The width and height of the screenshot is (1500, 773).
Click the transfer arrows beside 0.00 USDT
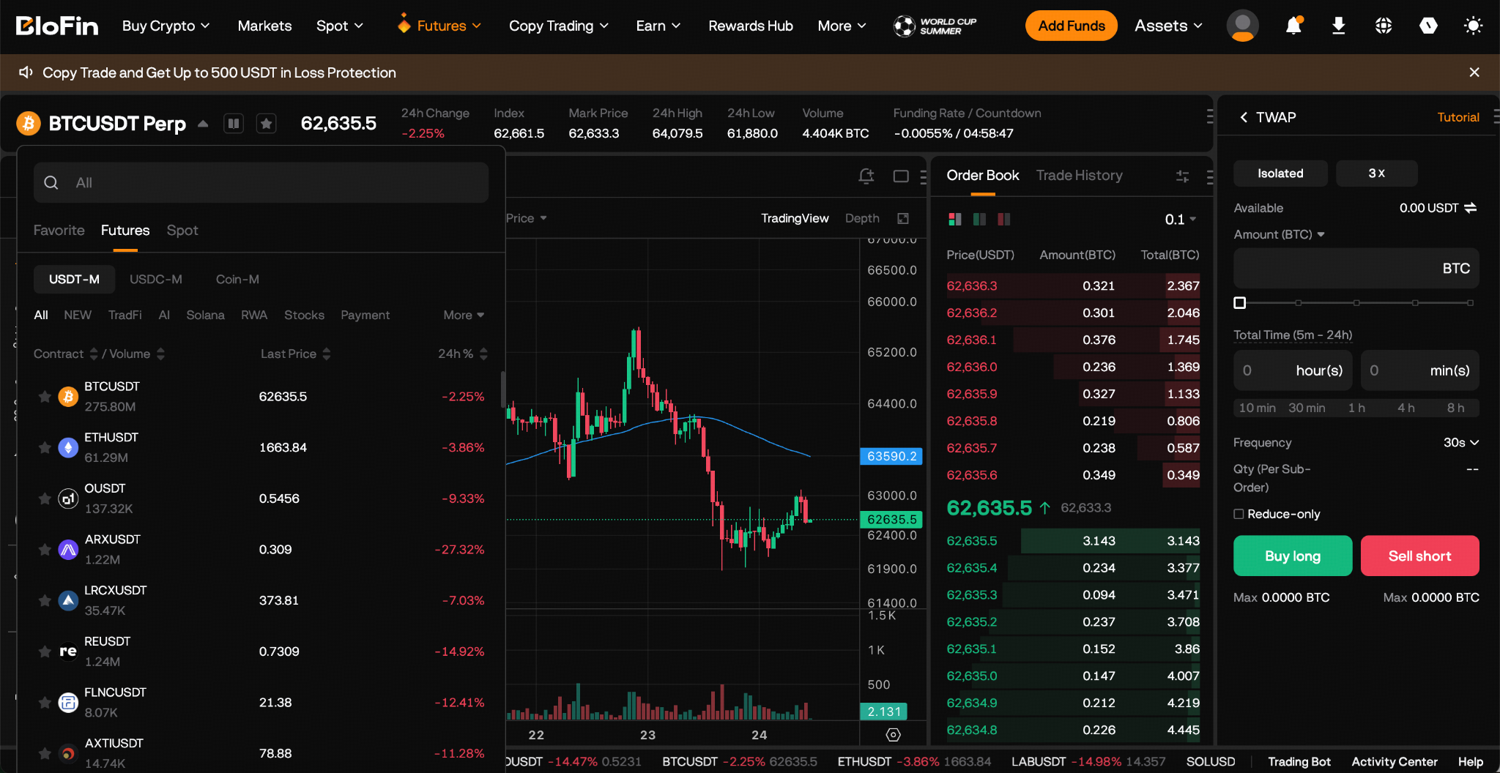tap(1471, 208)
